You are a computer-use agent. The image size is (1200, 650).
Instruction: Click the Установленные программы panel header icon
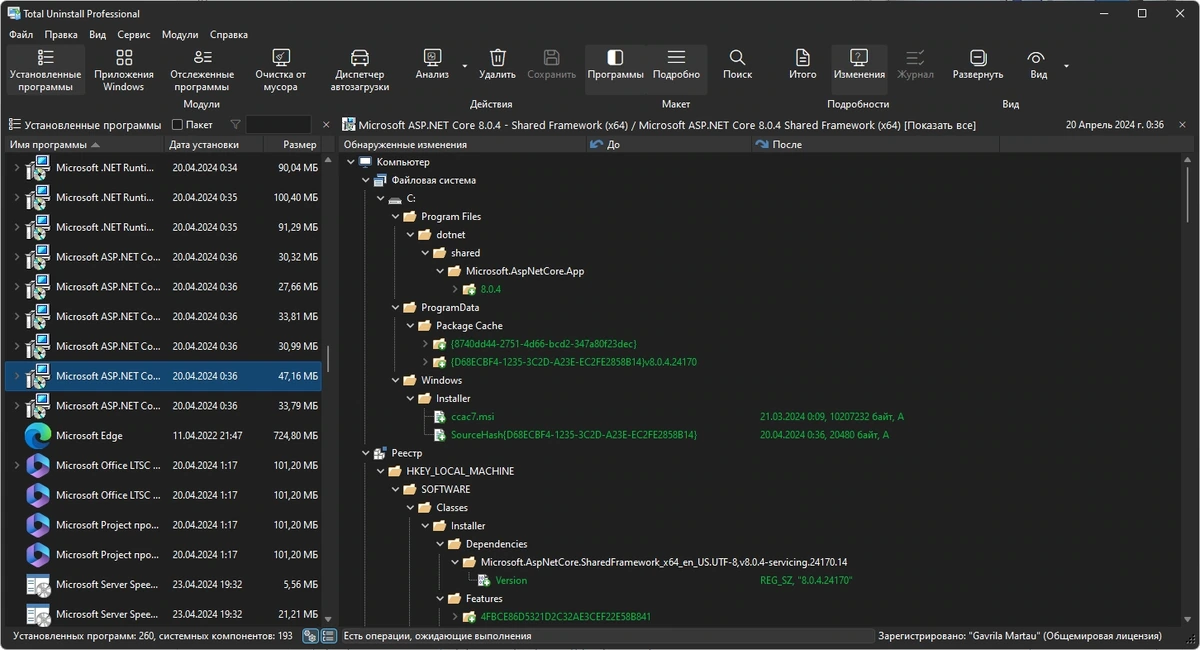pos(15,125)
